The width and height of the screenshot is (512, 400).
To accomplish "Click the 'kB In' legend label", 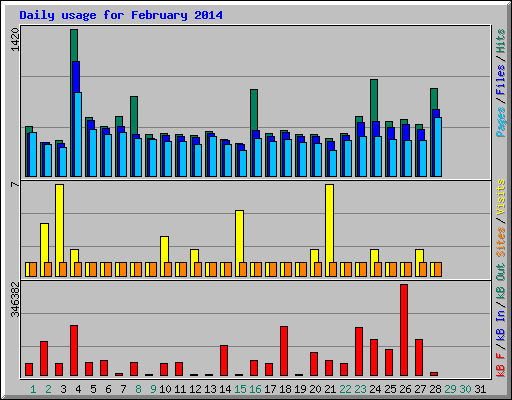I will coord(500,325).
